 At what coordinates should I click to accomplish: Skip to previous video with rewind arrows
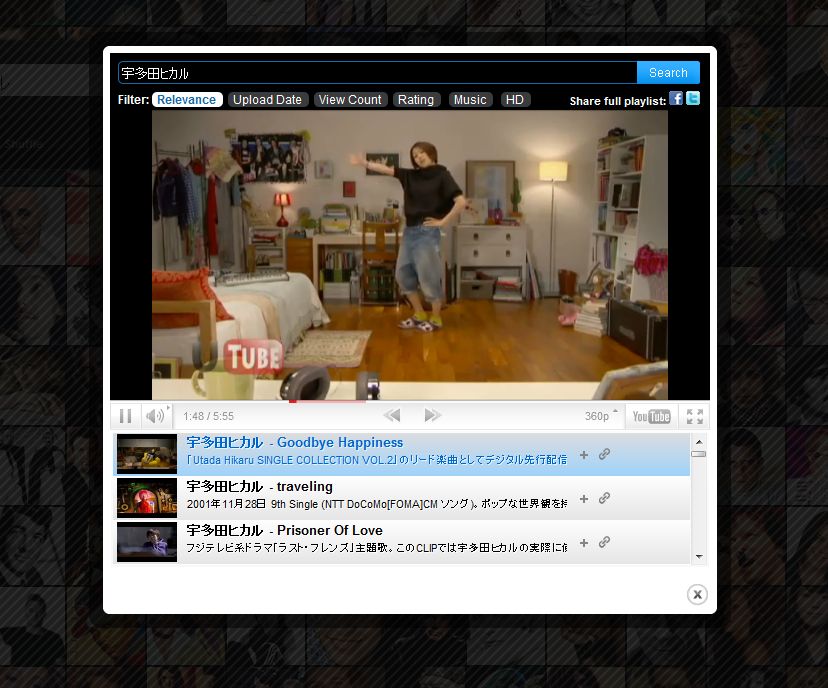392,416
